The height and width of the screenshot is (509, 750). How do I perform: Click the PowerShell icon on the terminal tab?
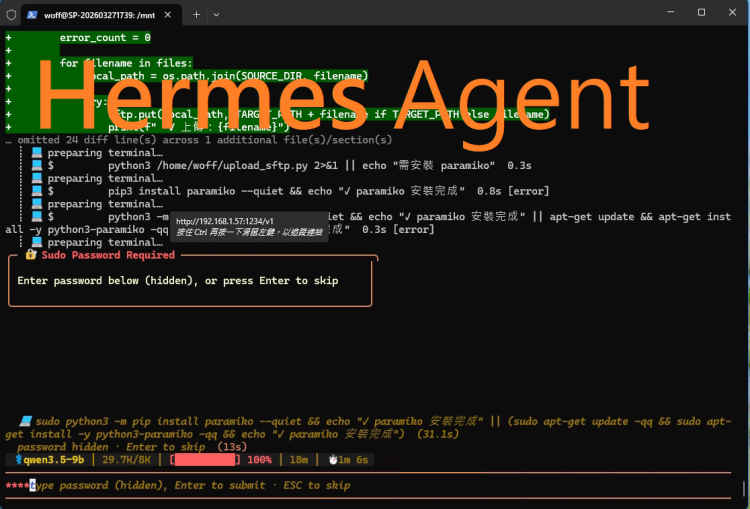[33, 14]
